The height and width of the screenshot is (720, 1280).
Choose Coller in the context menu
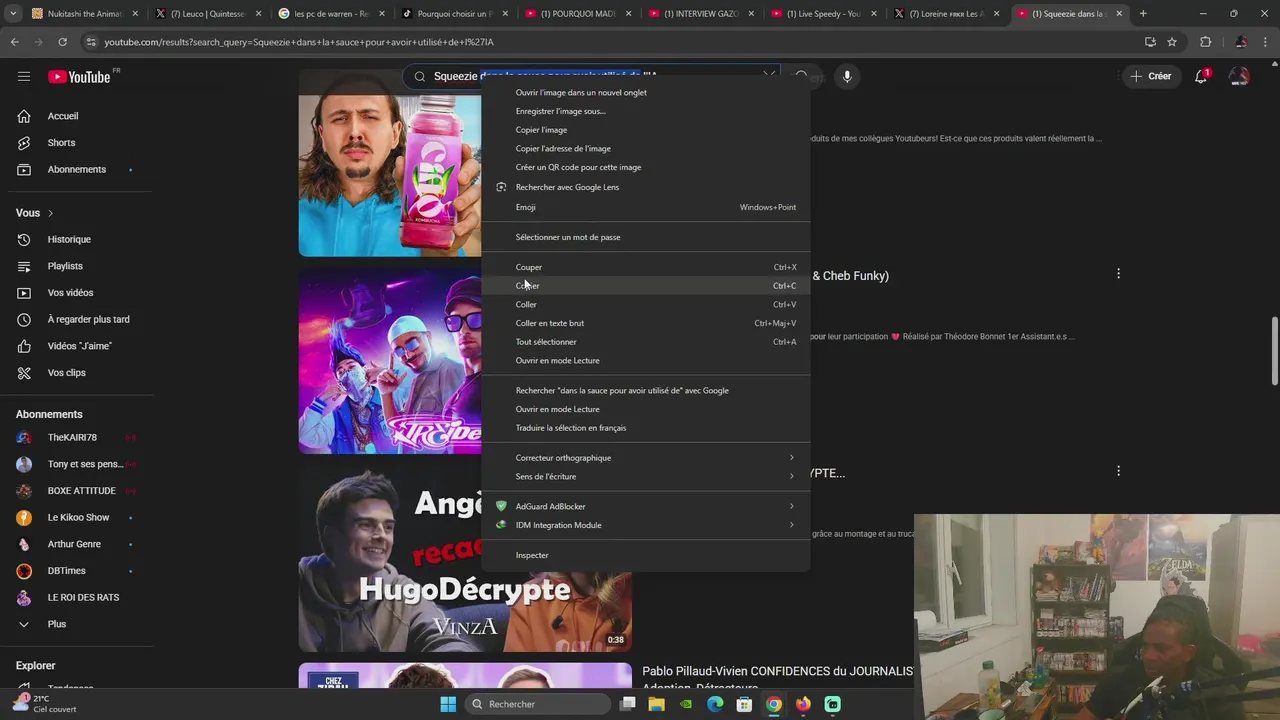[646, 304]
